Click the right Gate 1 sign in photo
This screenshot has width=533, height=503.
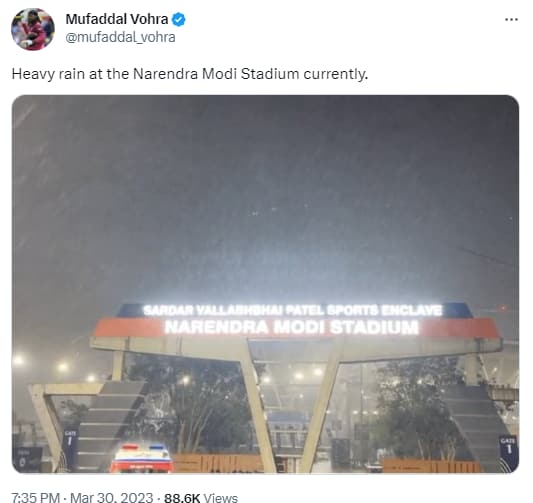509,447
